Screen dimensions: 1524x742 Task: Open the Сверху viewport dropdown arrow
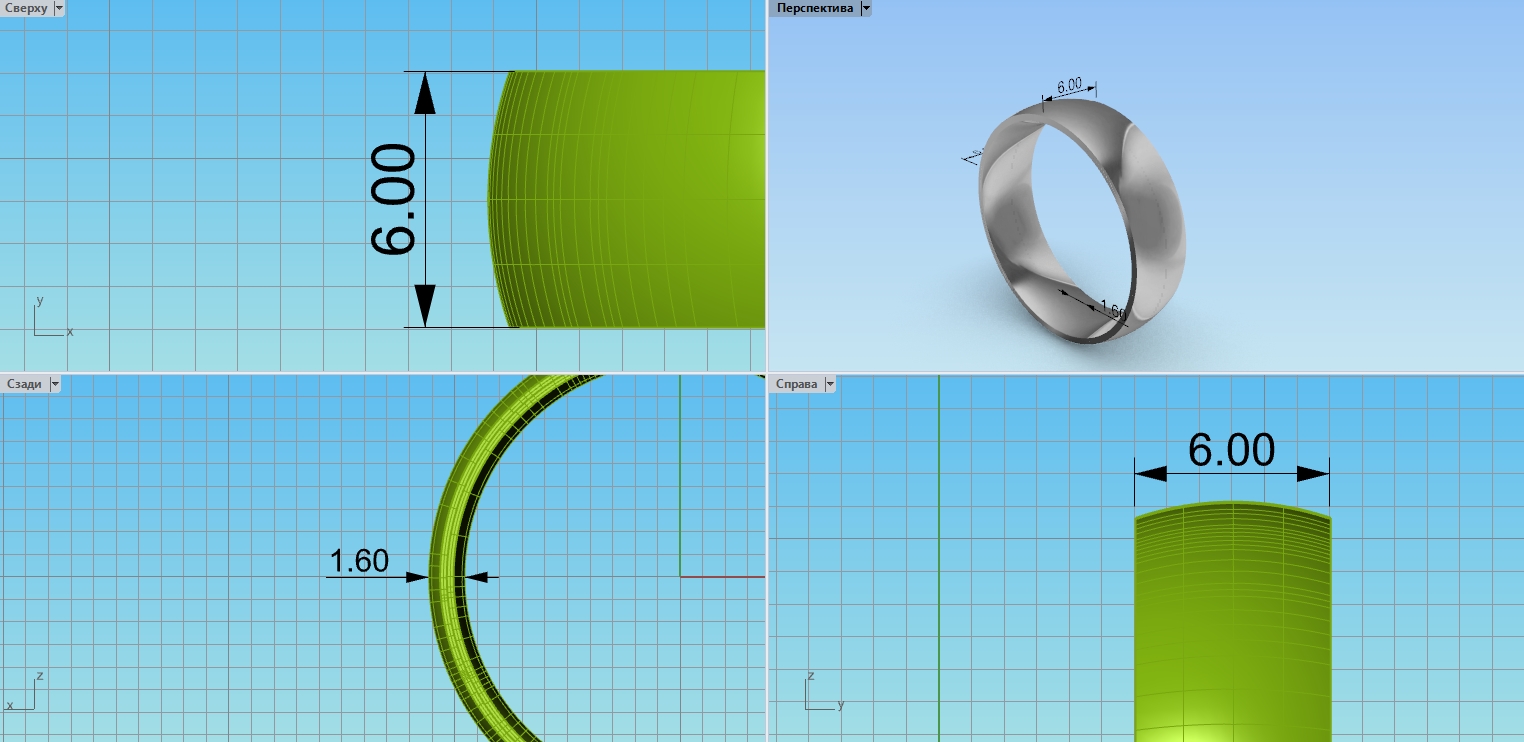pyautogui.click(x=58, y=8)
